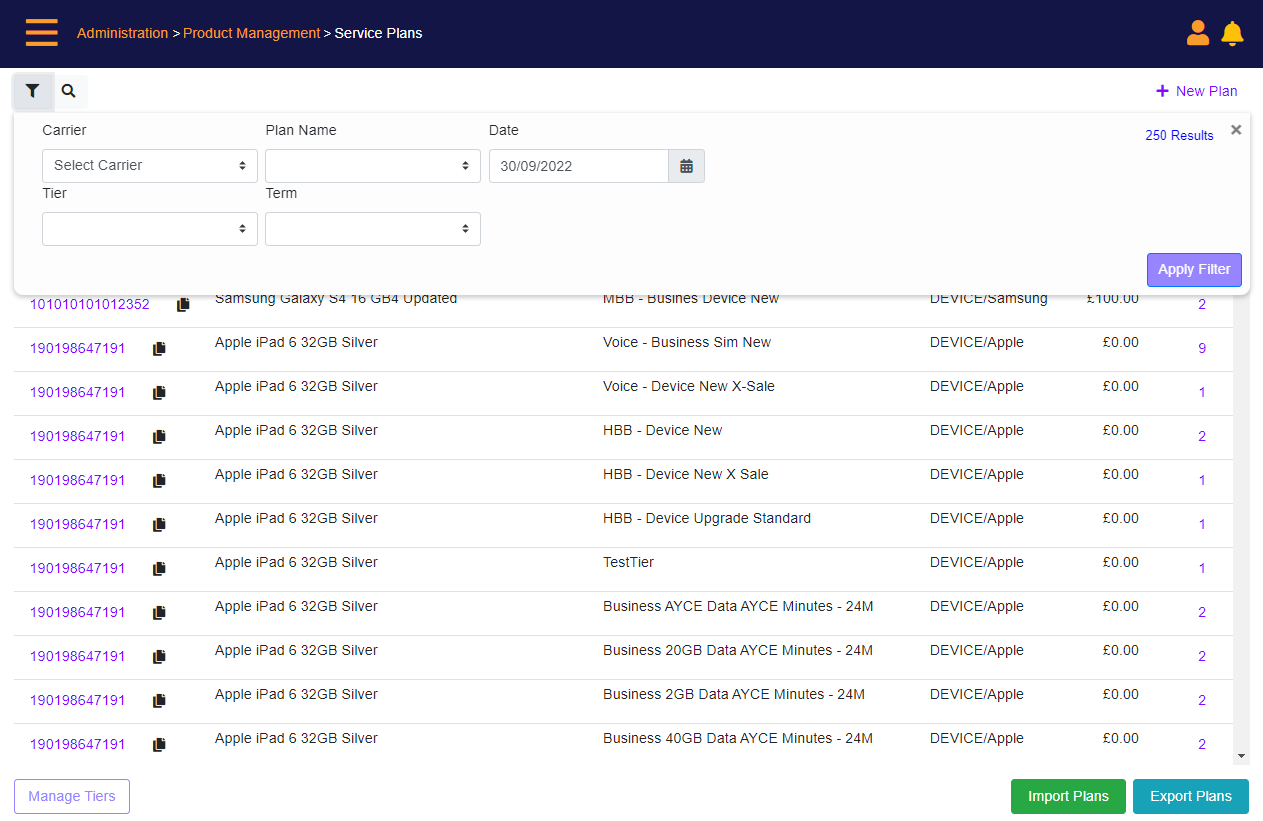Open the count link in the TestTier row
Screen dimensions: 1263x821
1202,569
